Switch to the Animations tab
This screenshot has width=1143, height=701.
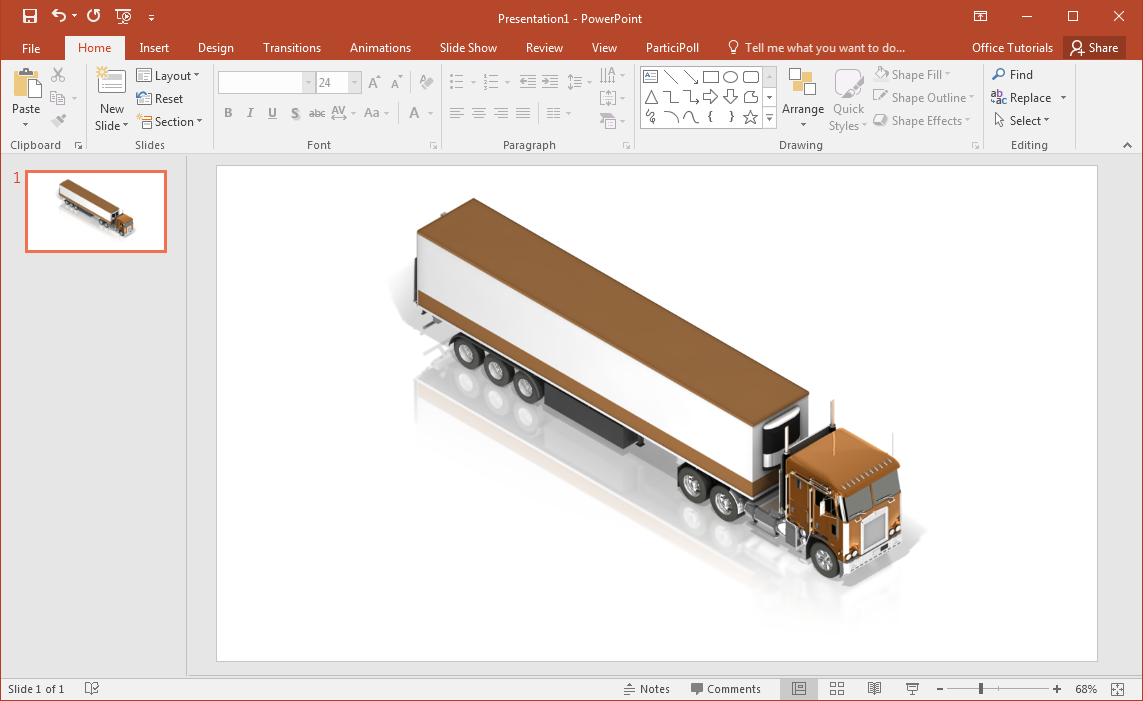coord(380,47)
